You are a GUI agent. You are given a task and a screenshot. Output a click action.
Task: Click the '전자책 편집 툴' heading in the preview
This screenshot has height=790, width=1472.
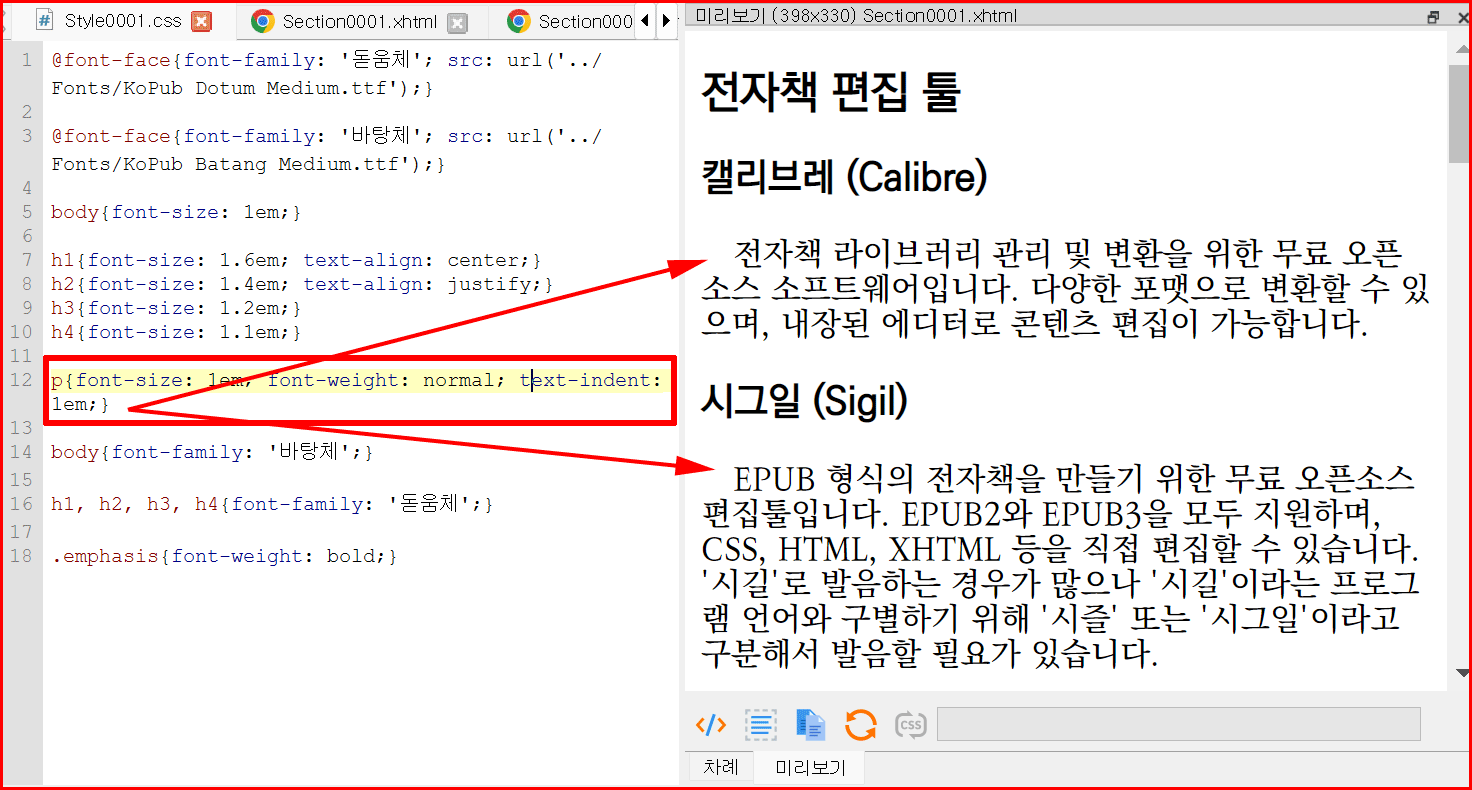(x=831, y=93)
